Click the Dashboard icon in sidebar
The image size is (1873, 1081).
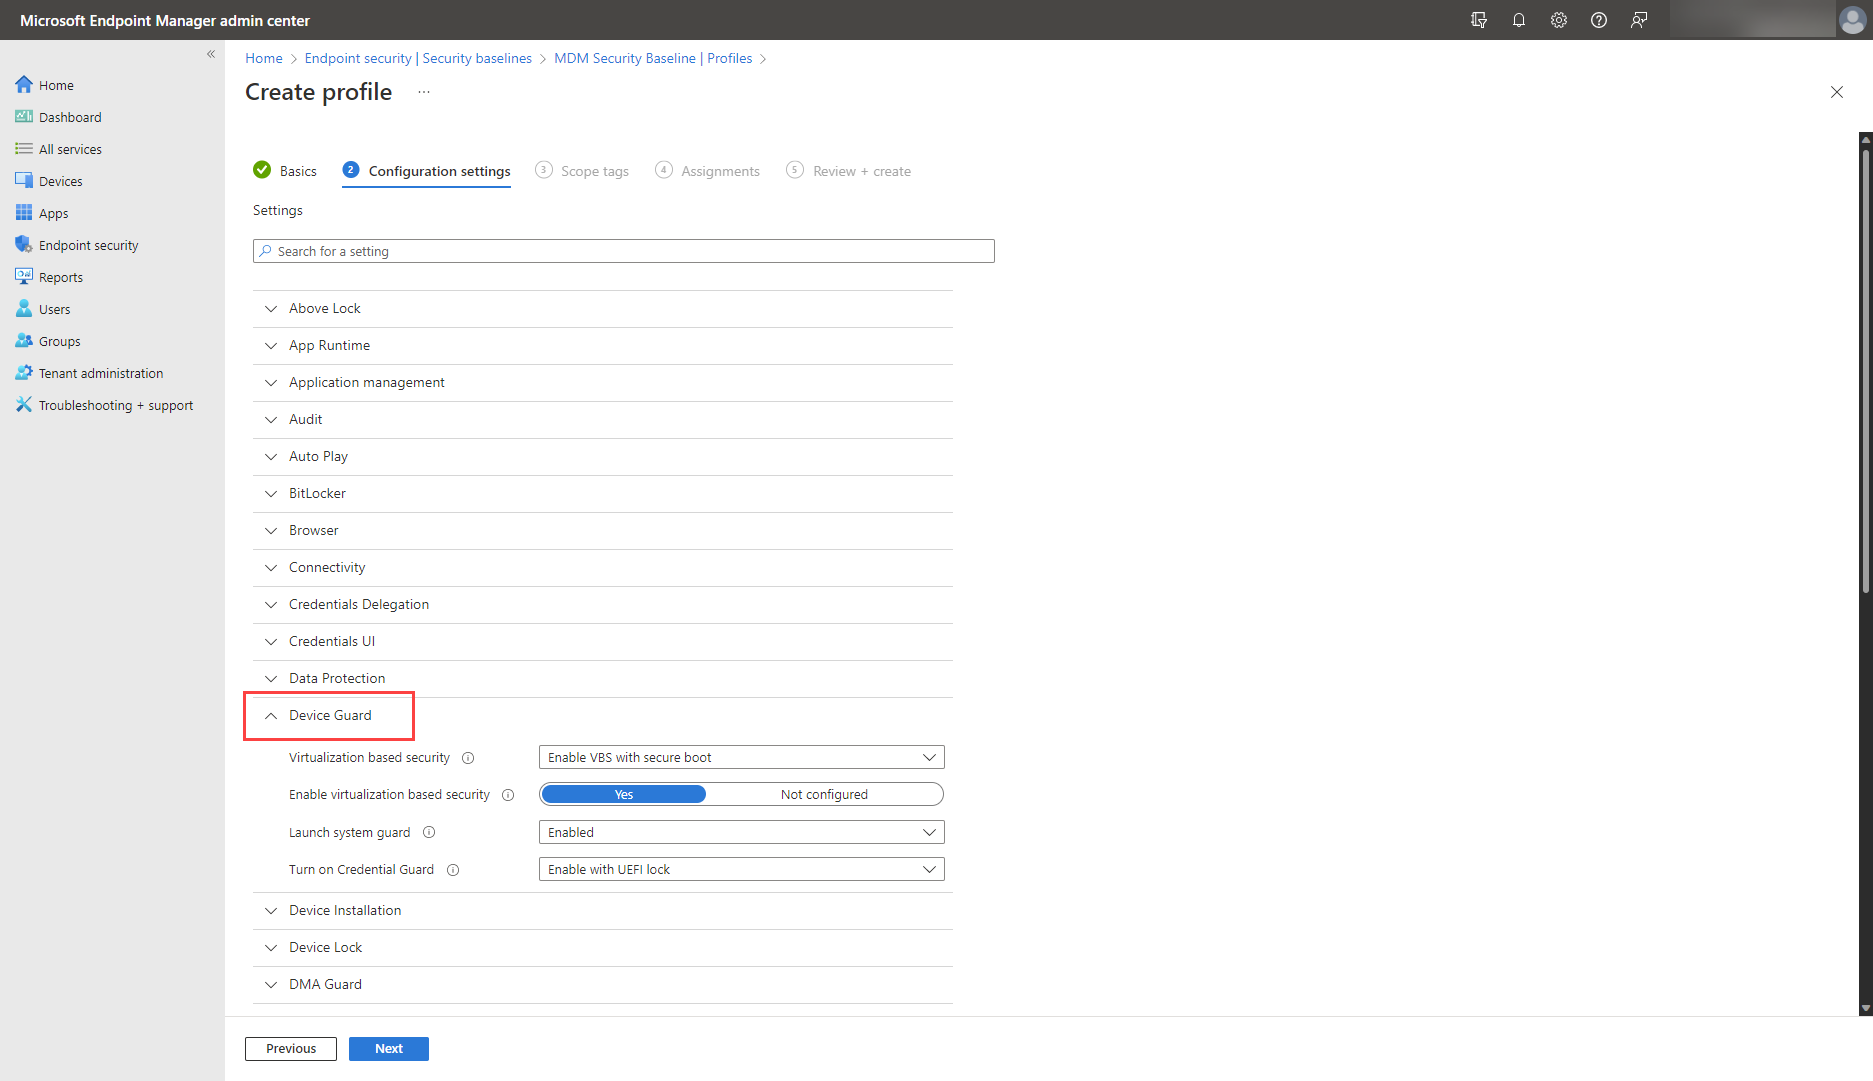click(x=24, y=117)
